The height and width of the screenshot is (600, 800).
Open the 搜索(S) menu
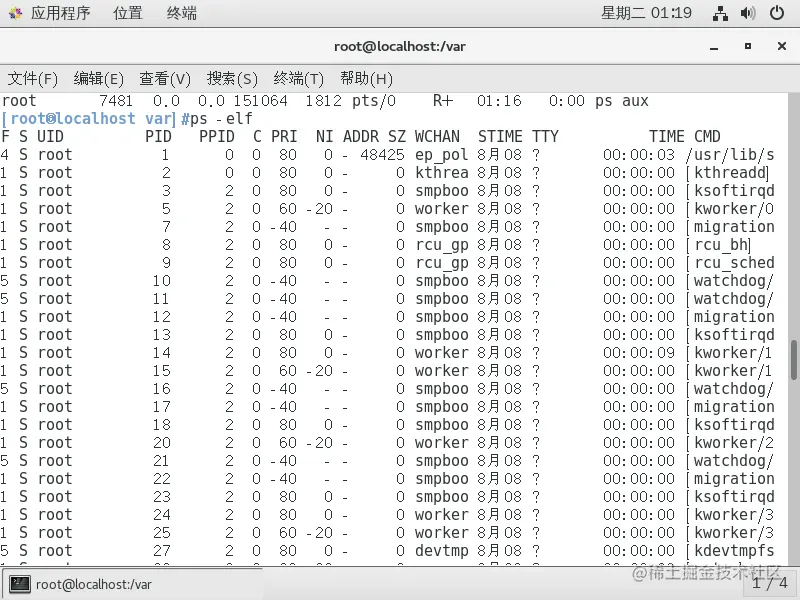[232, 79]
